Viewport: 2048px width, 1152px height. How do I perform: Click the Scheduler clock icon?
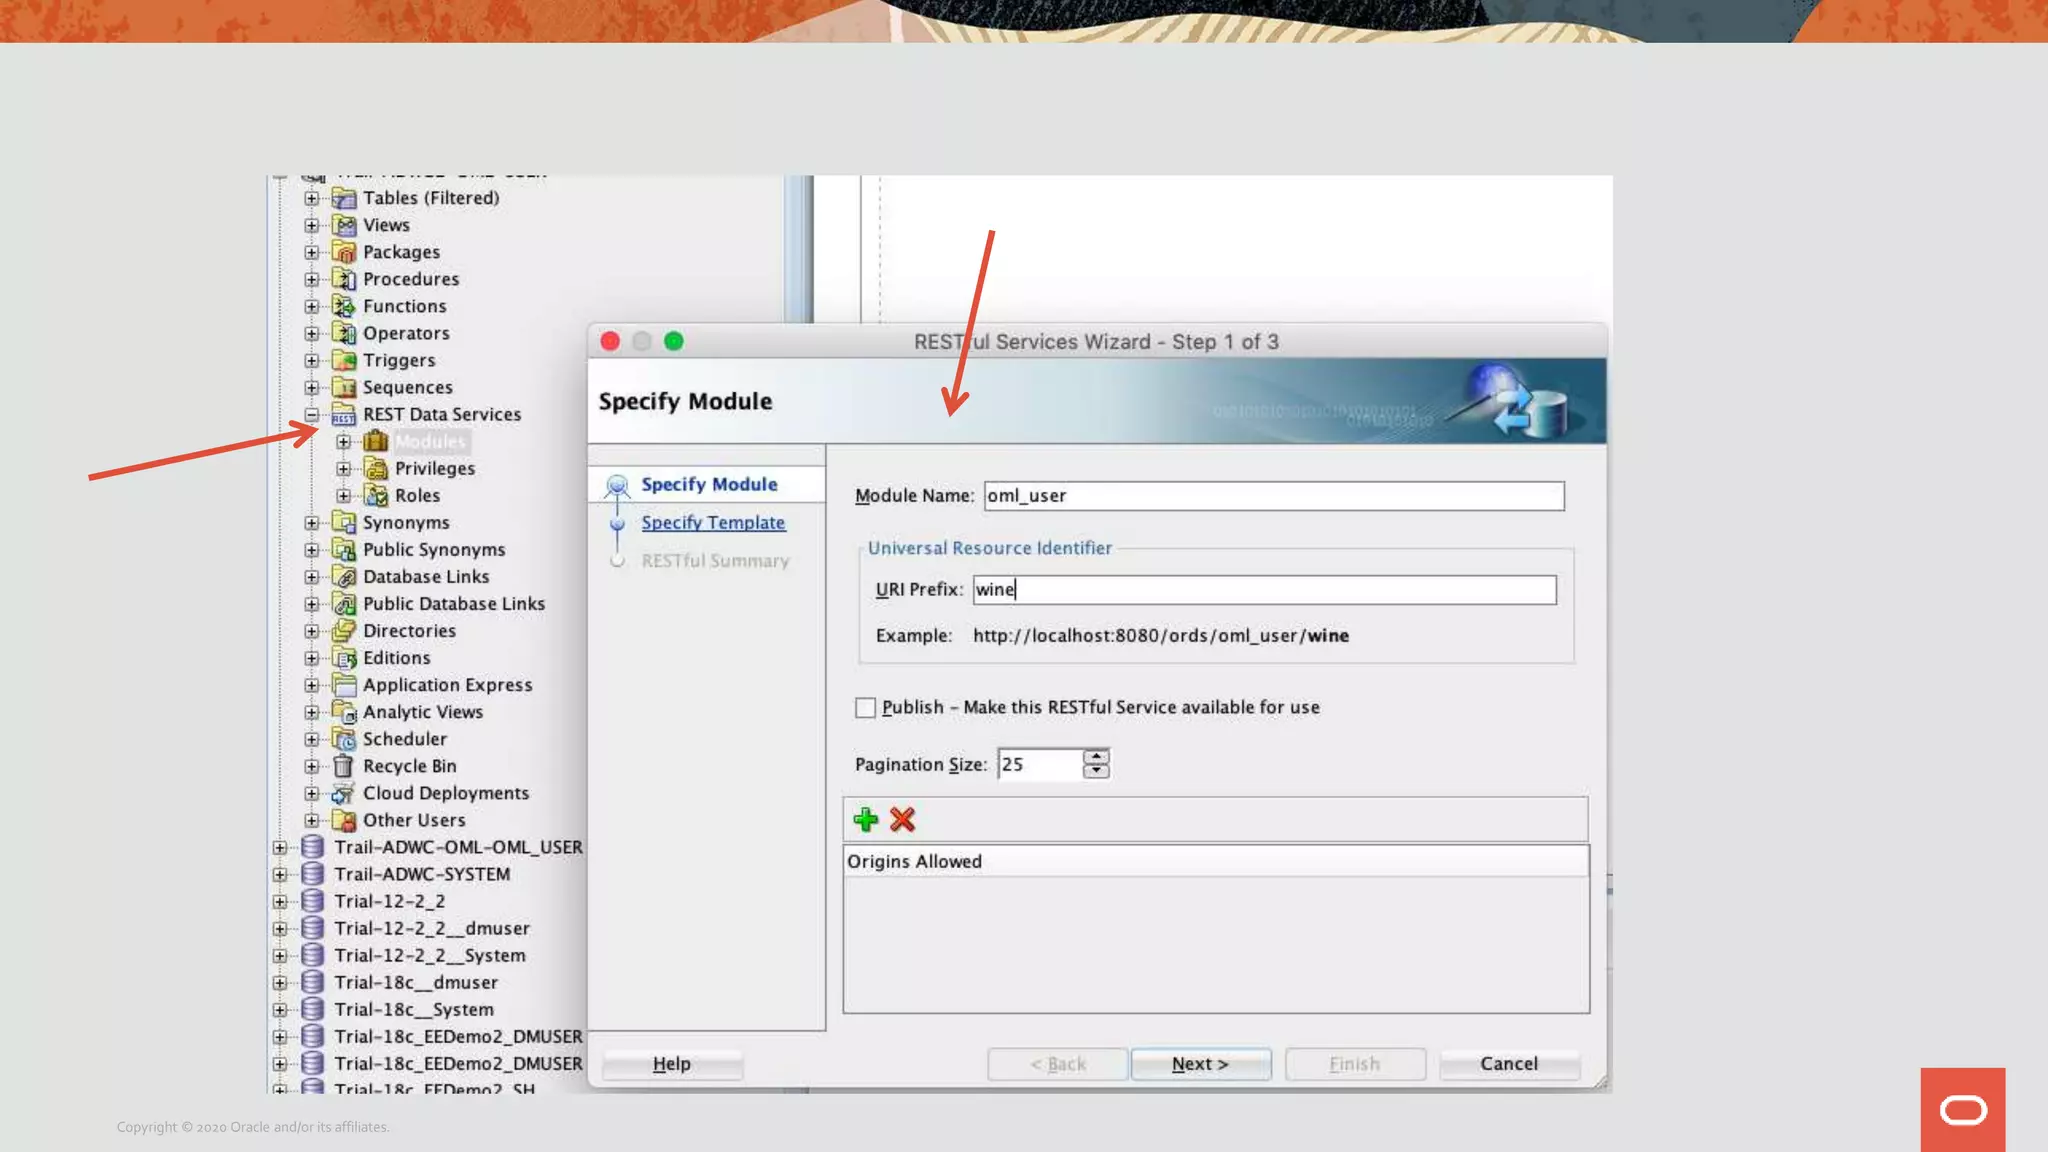[344, 739]
